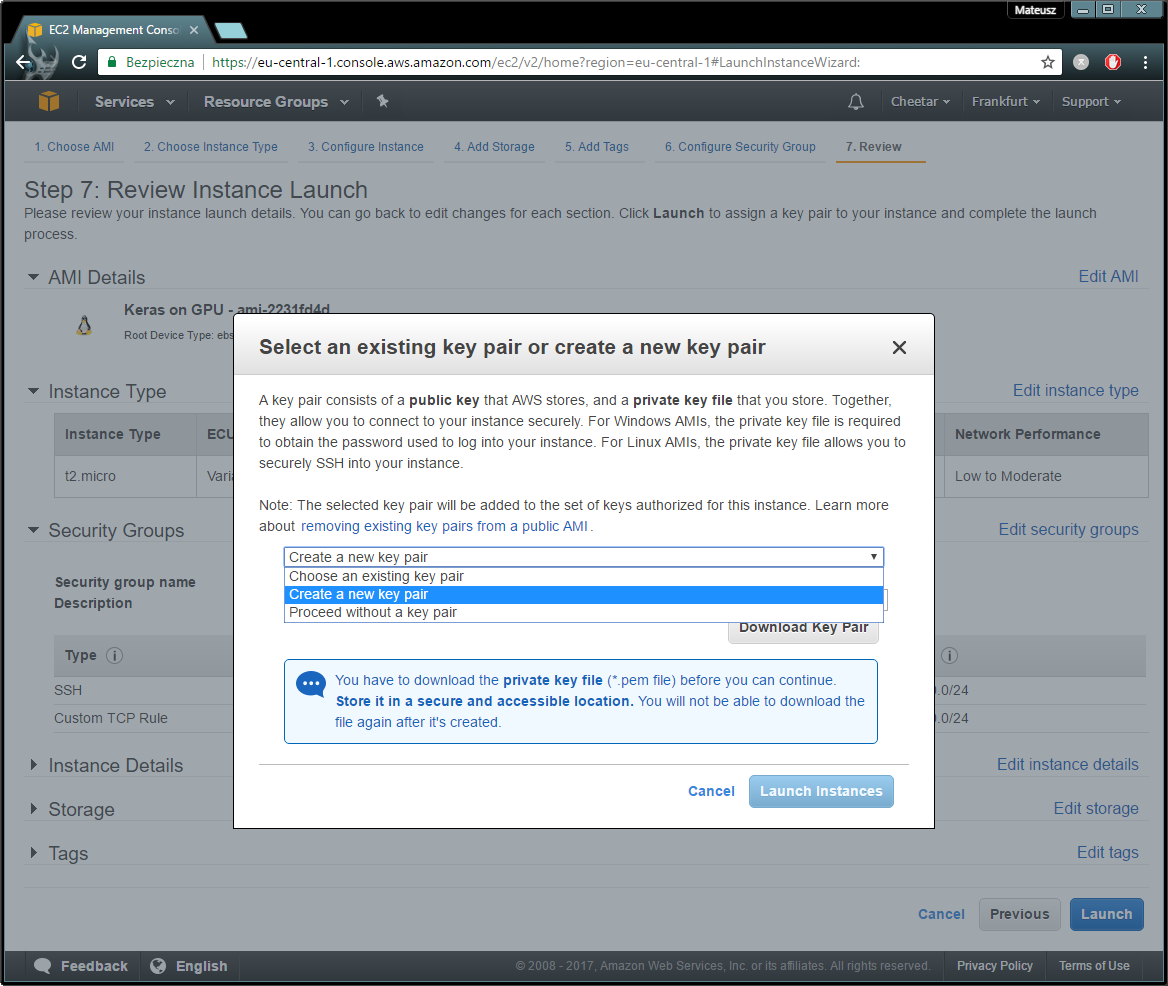Open the Terms of Use link
Image resolution: width=1168 pixels, height=986 pixels.
pos(1094,966)
